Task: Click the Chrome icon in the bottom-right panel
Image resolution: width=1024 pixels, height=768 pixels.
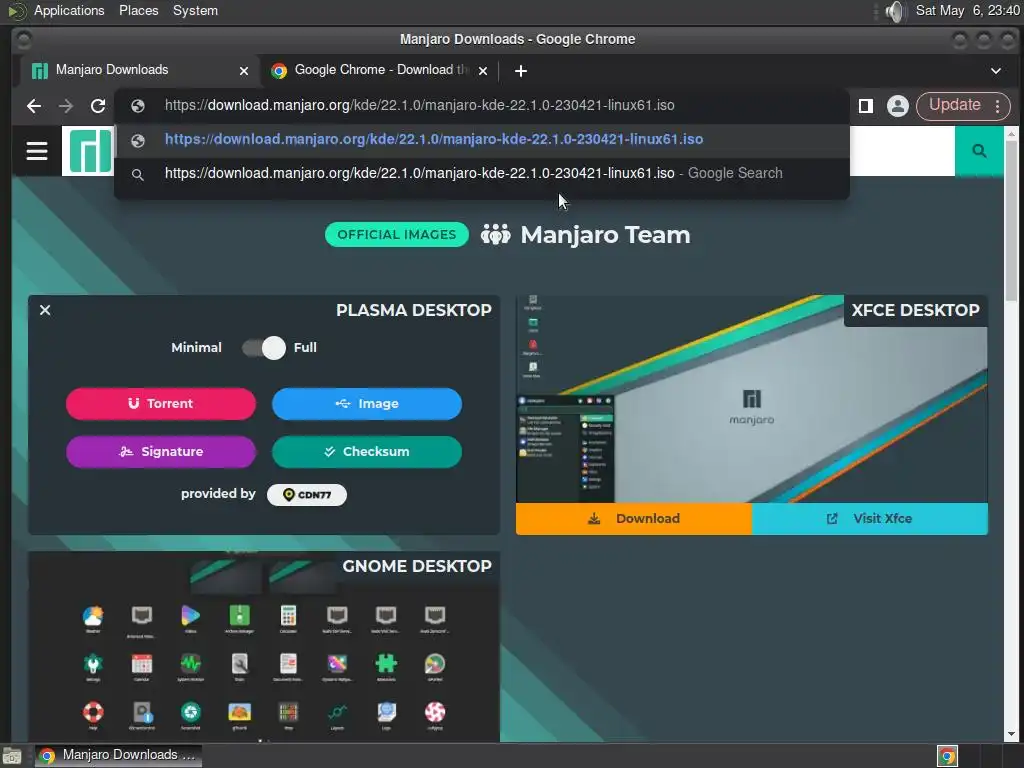Action: coord(947,756)
